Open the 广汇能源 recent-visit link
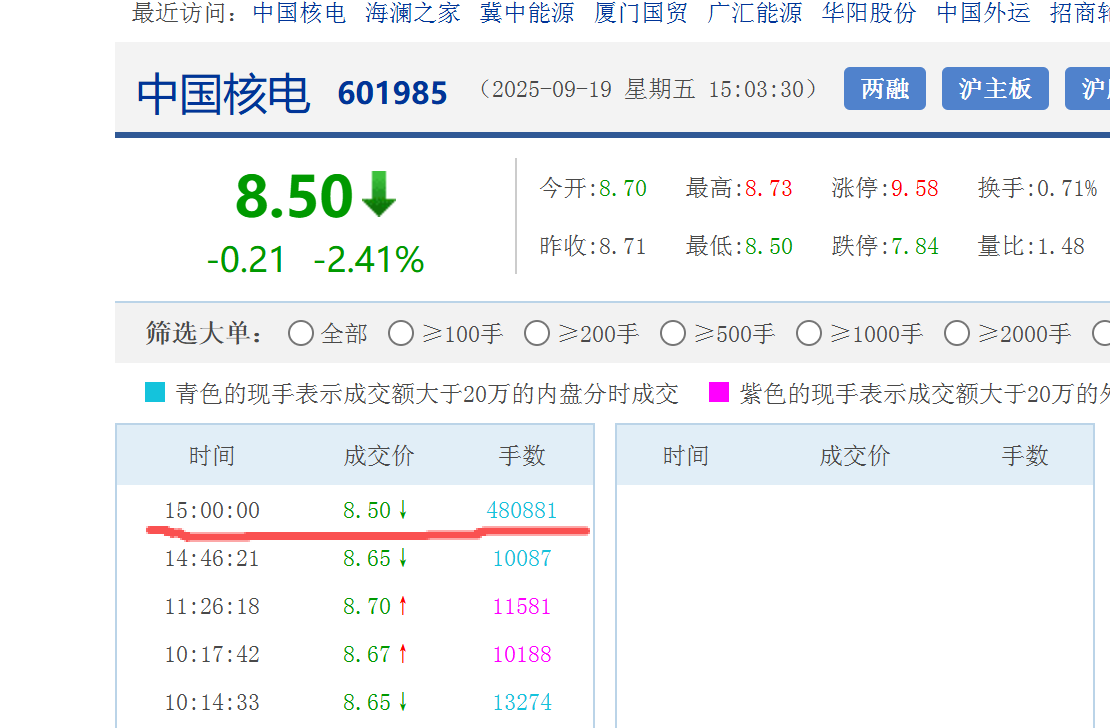 pos(755,13)
